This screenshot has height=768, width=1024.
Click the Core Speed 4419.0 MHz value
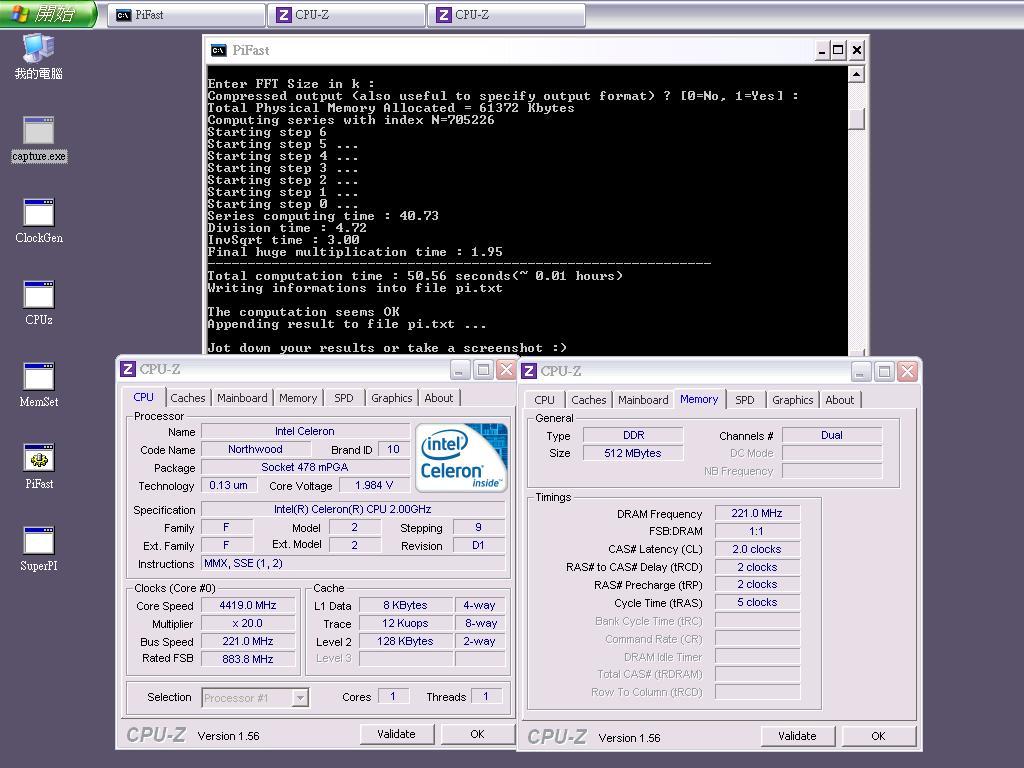[248, 605]
